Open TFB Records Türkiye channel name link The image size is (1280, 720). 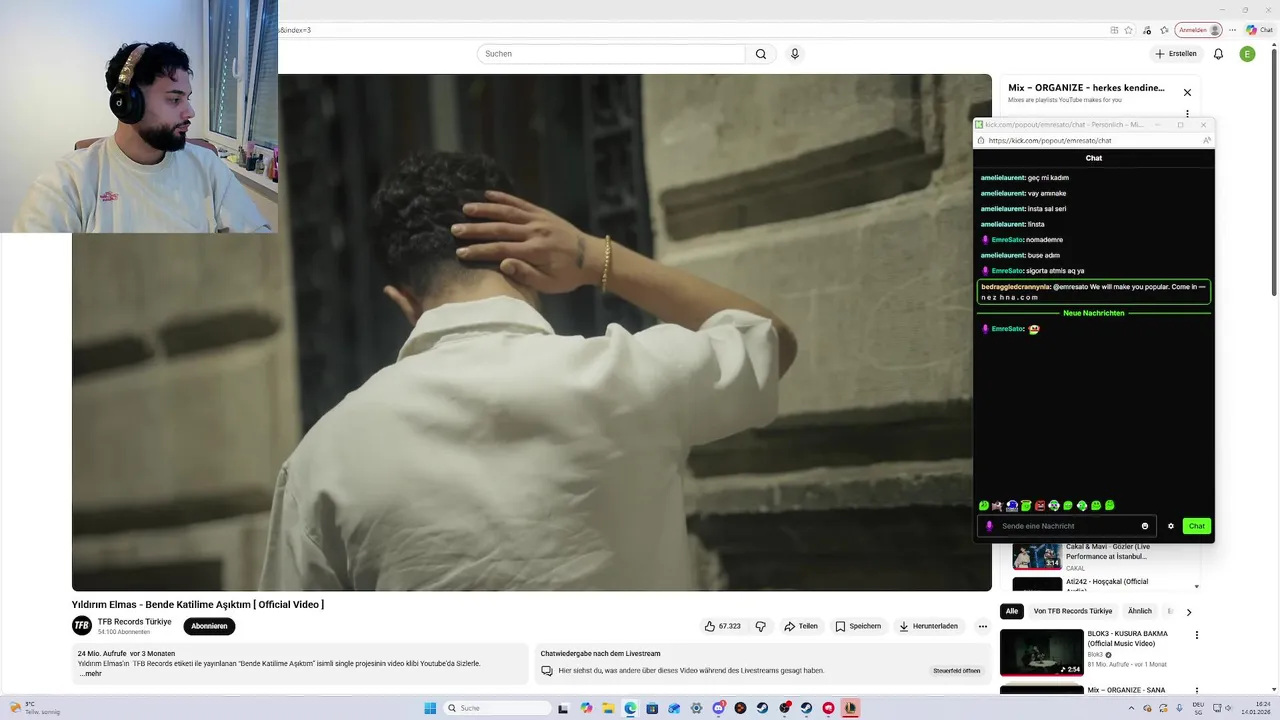(134, 622)
